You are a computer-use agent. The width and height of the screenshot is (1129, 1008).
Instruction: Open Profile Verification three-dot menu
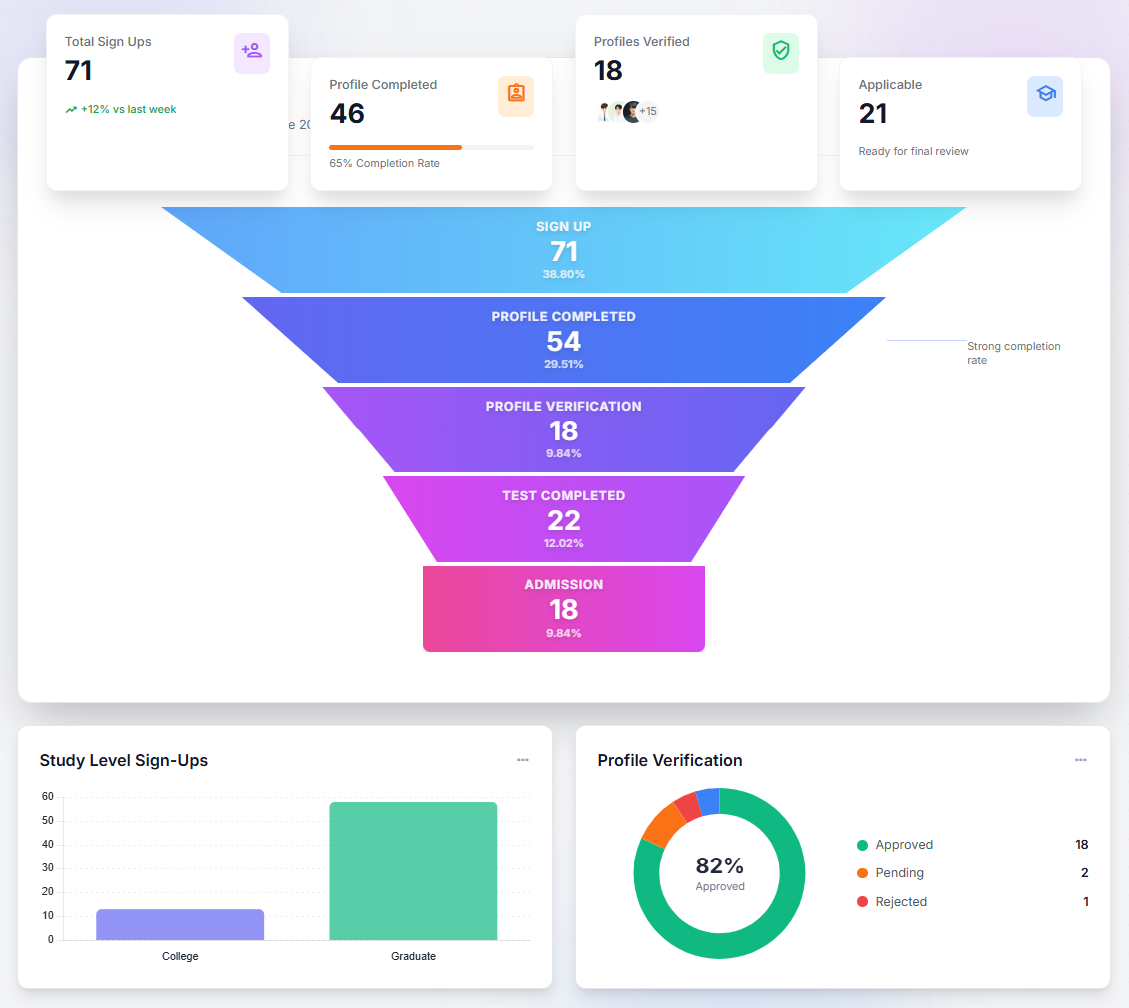pyautogui.click(x=1080, y=760)
